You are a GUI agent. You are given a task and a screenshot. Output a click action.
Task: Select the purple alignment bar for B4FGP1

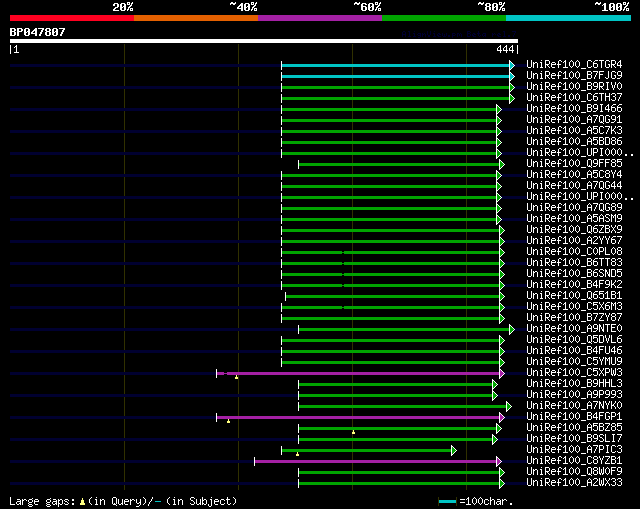point(358,418)
